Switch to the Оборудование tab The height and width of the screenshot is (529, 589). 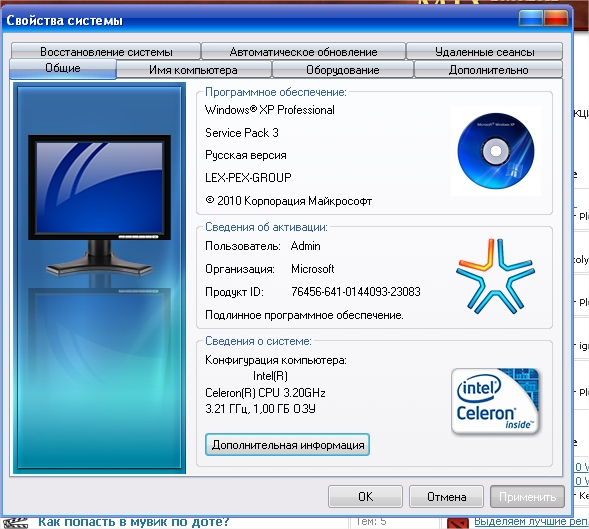coord(343,70)
